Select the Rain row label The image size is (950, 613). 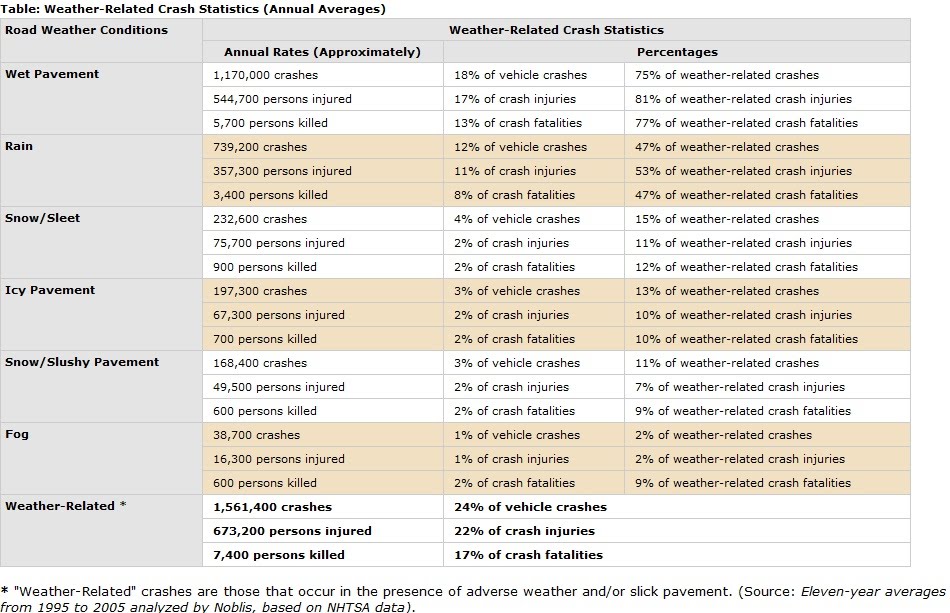[x=19, y=146]
